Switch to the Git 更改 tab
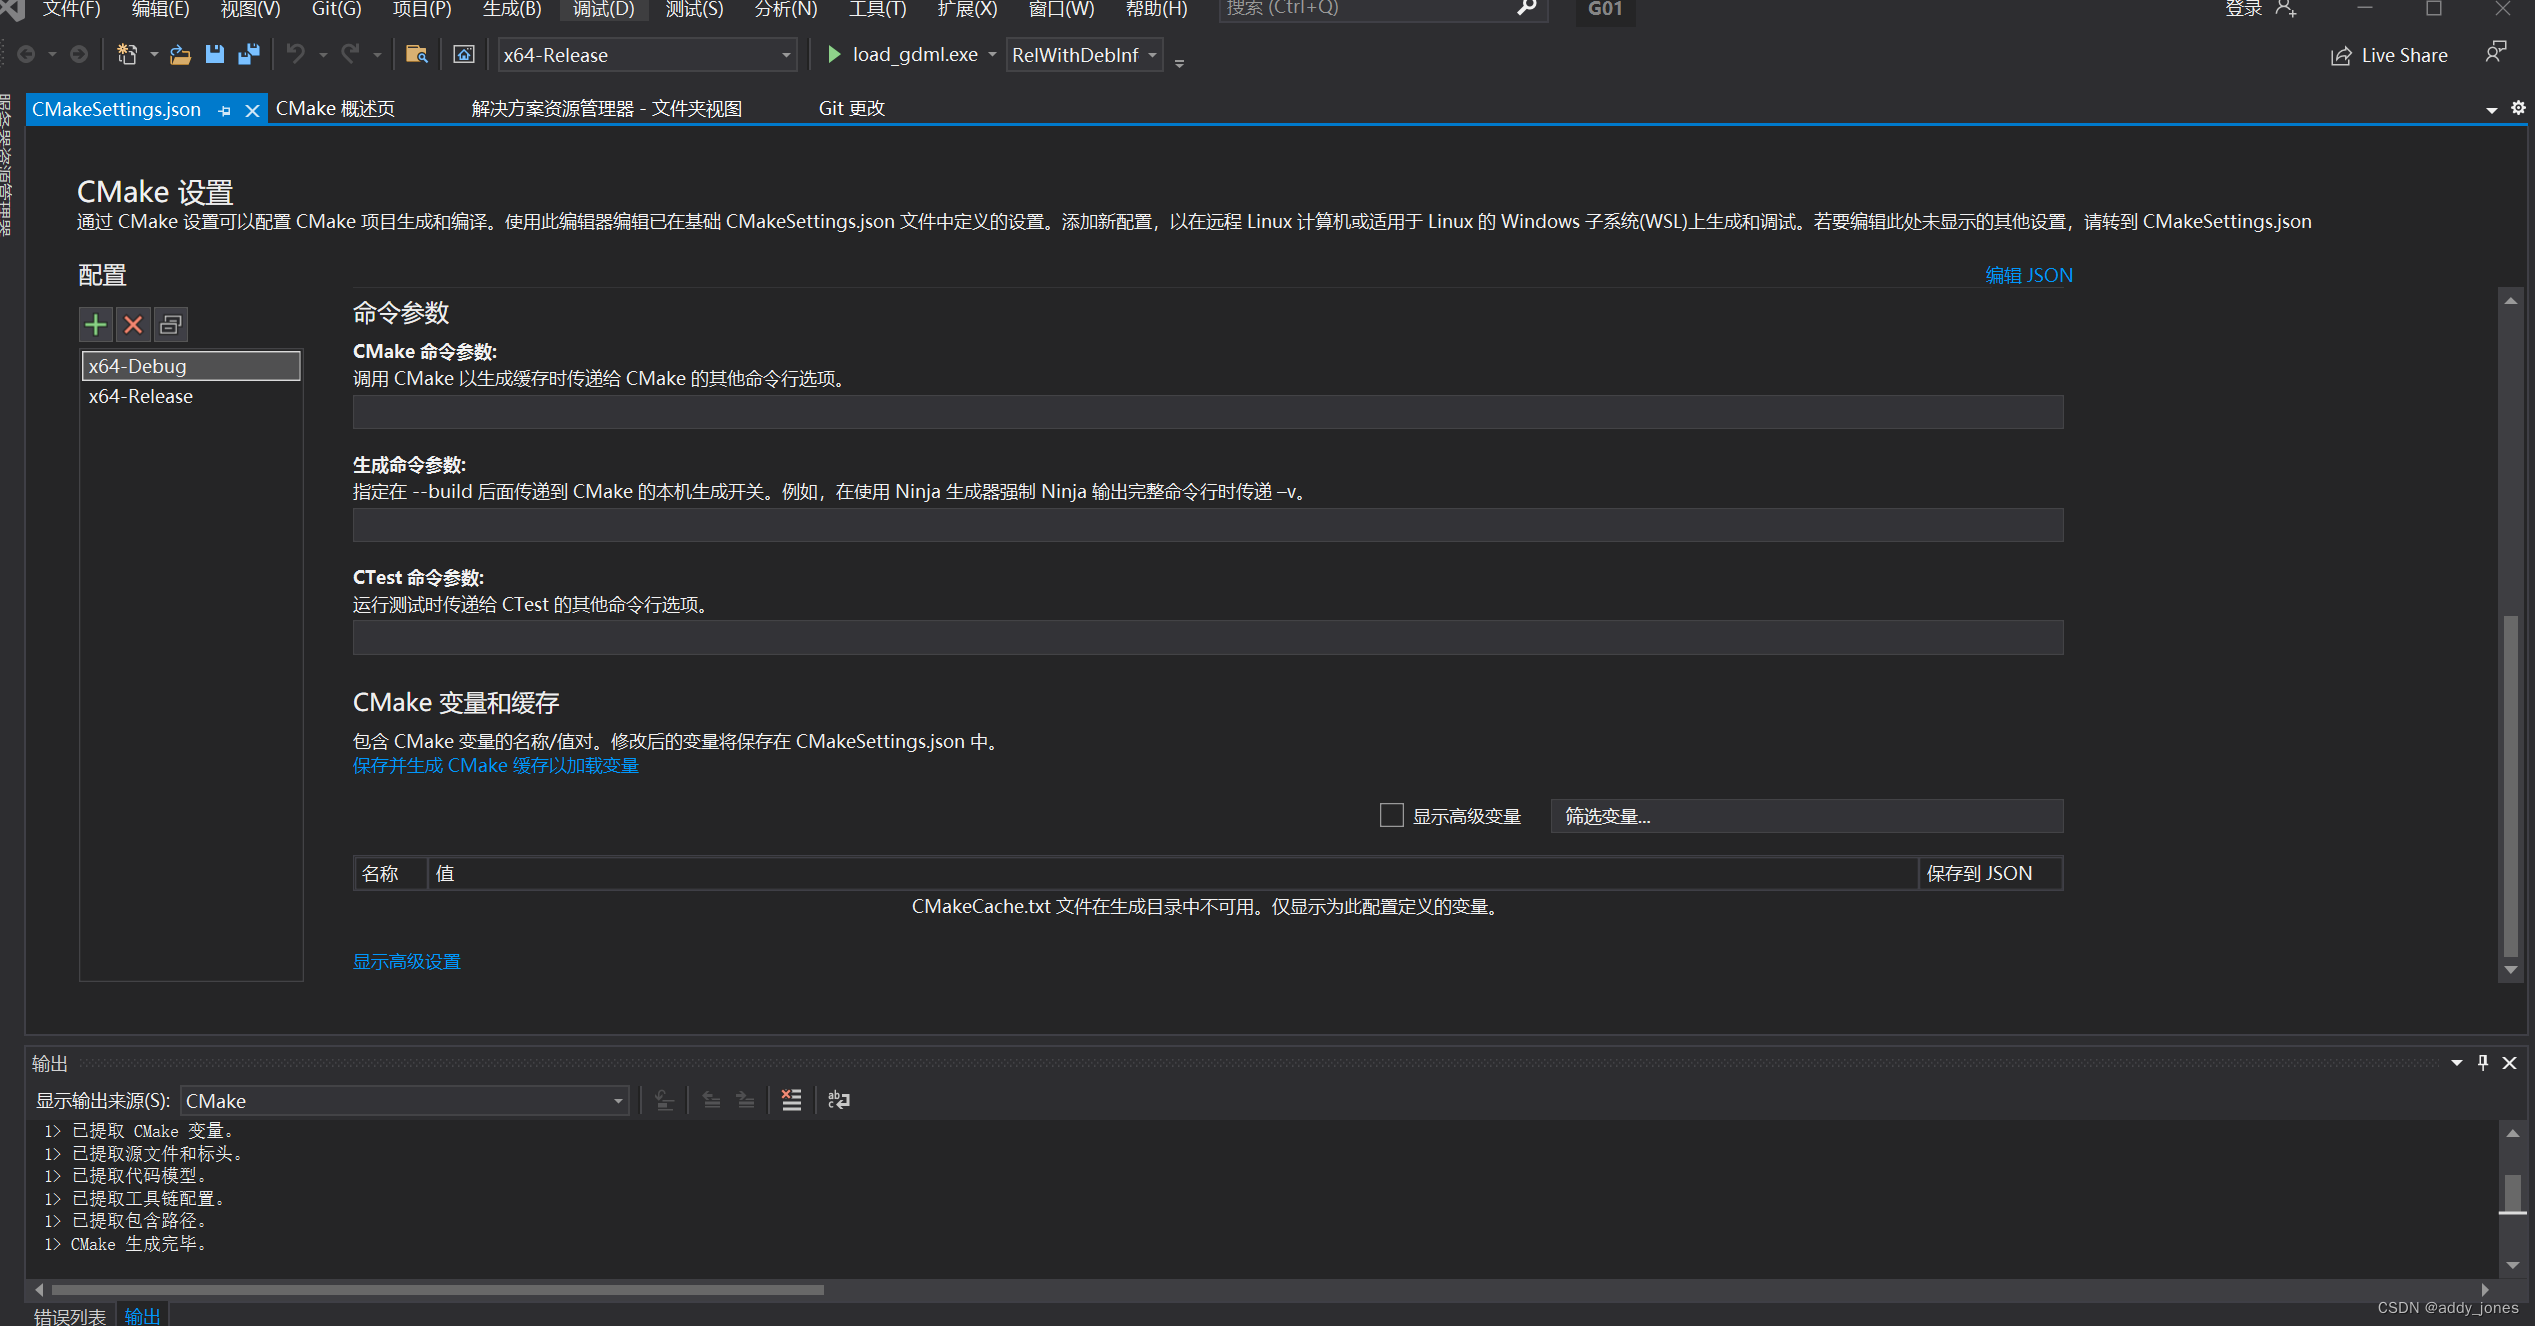Viewport: 2535px width, 1326px height. pos(851,108)
